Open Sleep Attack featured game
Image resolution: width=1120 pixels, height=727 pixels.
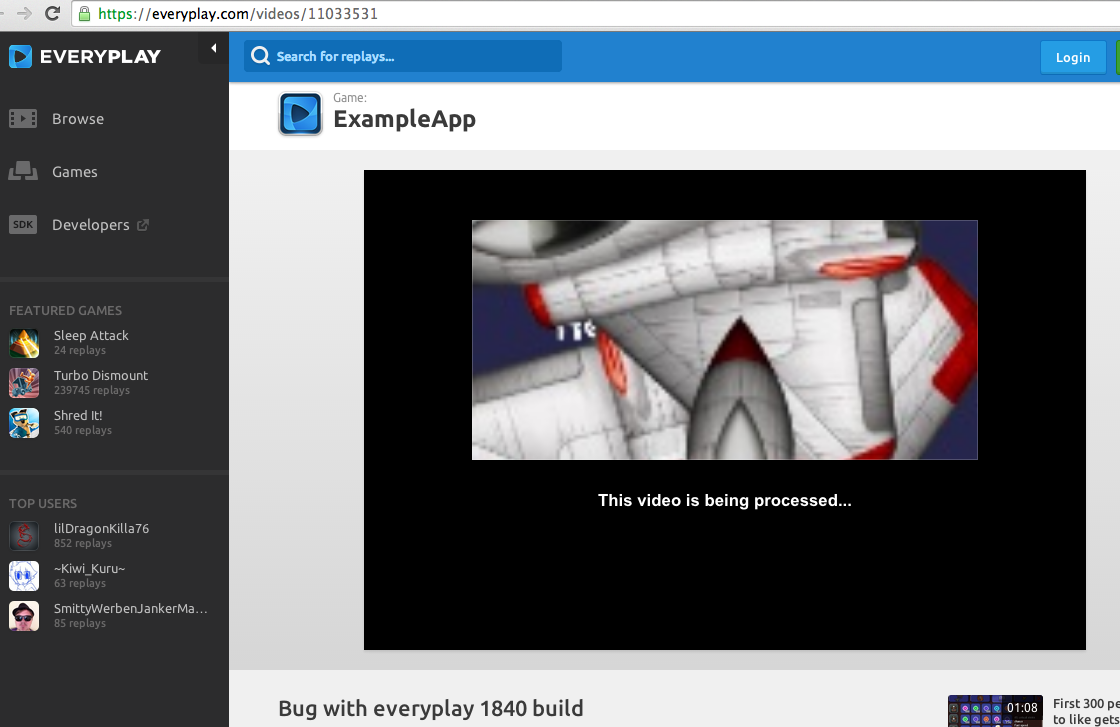[91, 335]
